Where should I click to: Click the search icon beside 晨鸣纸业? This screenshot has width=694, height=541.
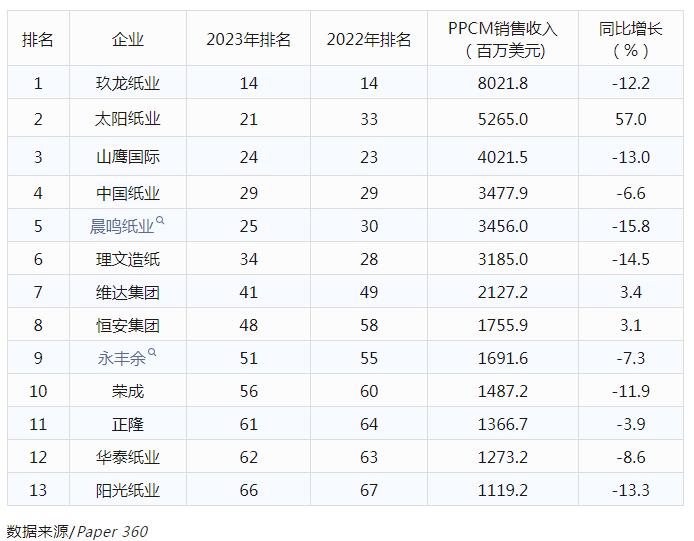(x=160, y=222)
